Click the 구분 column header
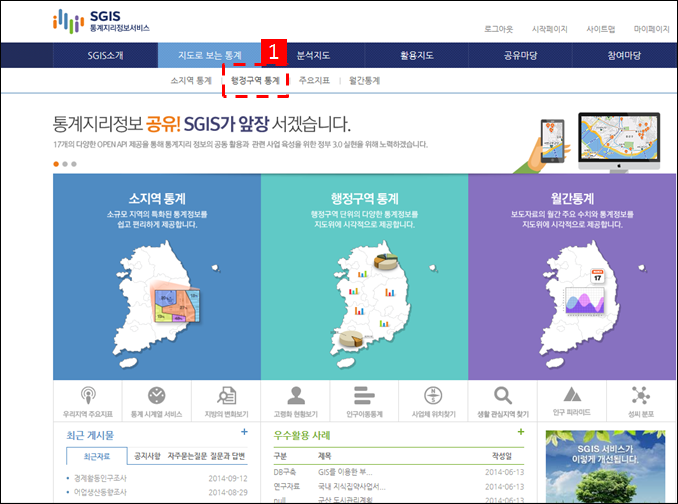 coord(280,456)
